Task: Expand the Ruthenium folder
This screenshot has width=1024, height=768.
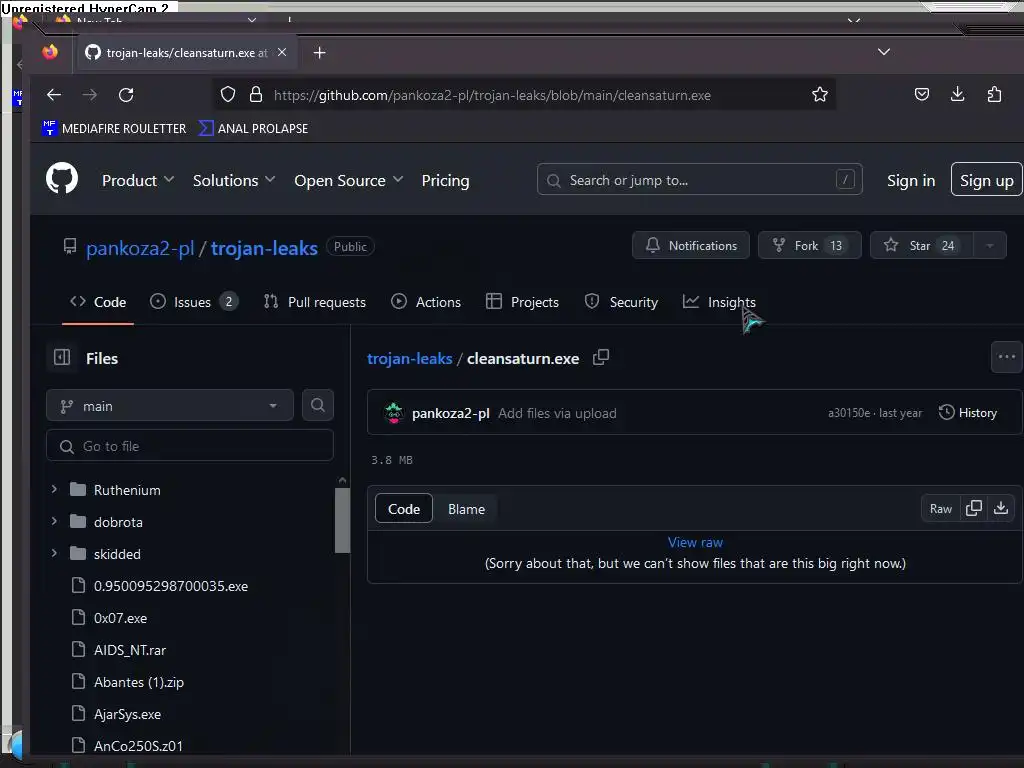Action: (x=54, y=489)
